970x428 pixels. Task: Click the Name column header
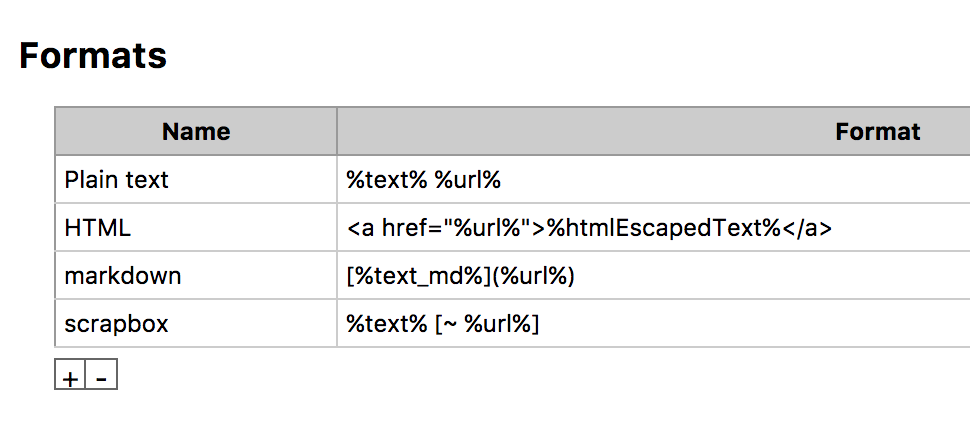click(196, 131)
